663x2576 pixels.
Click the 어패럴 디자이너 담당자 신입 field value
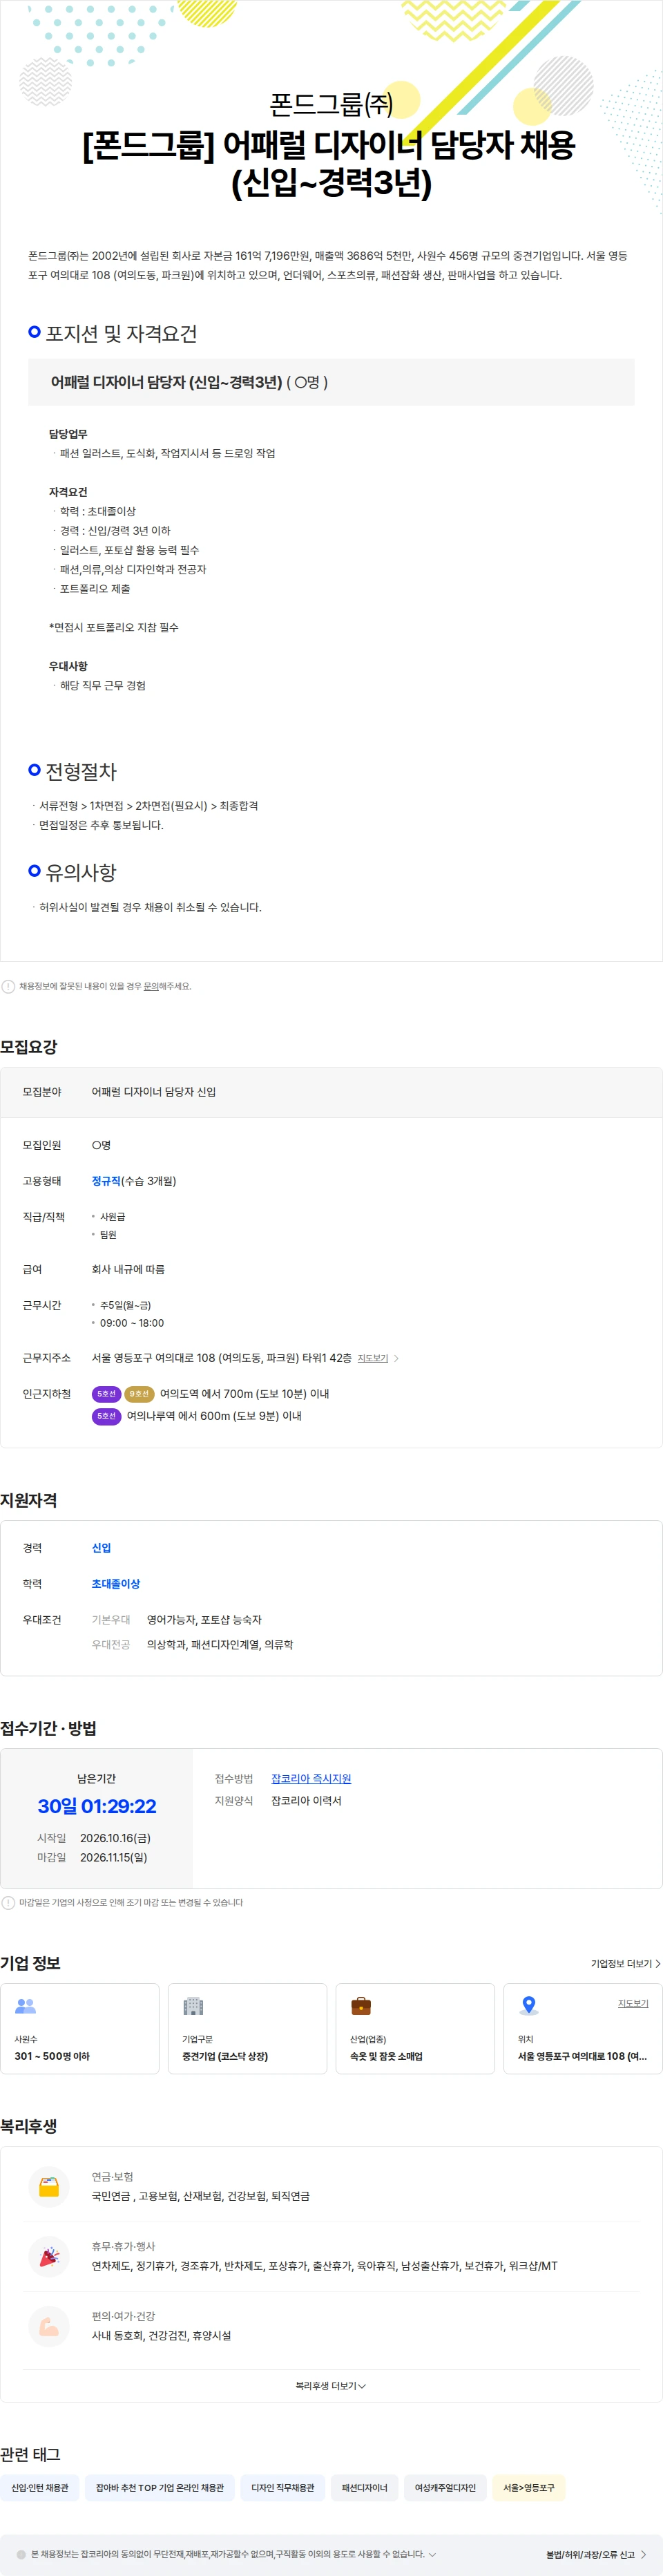(x=154, y=1092)
